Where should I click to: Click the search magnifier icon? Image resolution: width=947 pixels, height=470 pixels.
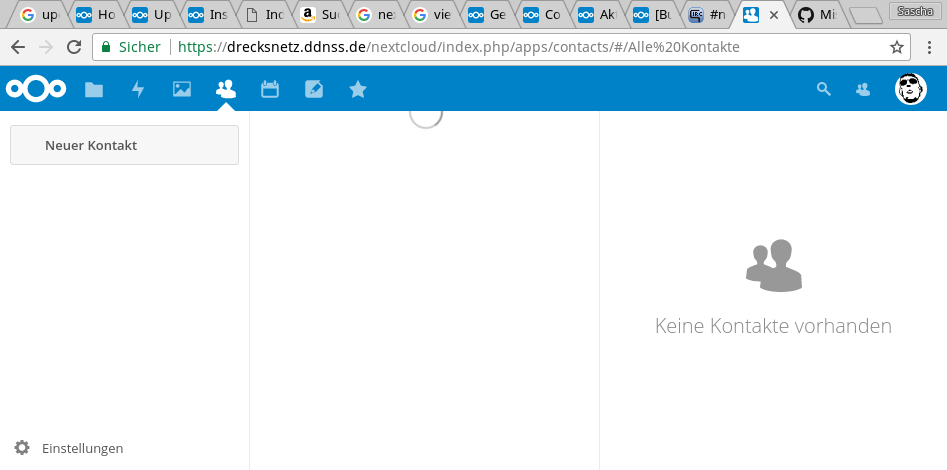click(824, 89)
